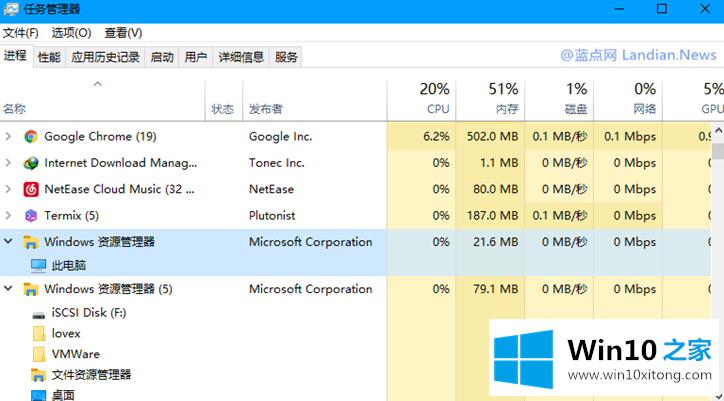Switch to the 应用历史记录 tab
The width and height of the screenshot is (724, 401).
[105, 57]
